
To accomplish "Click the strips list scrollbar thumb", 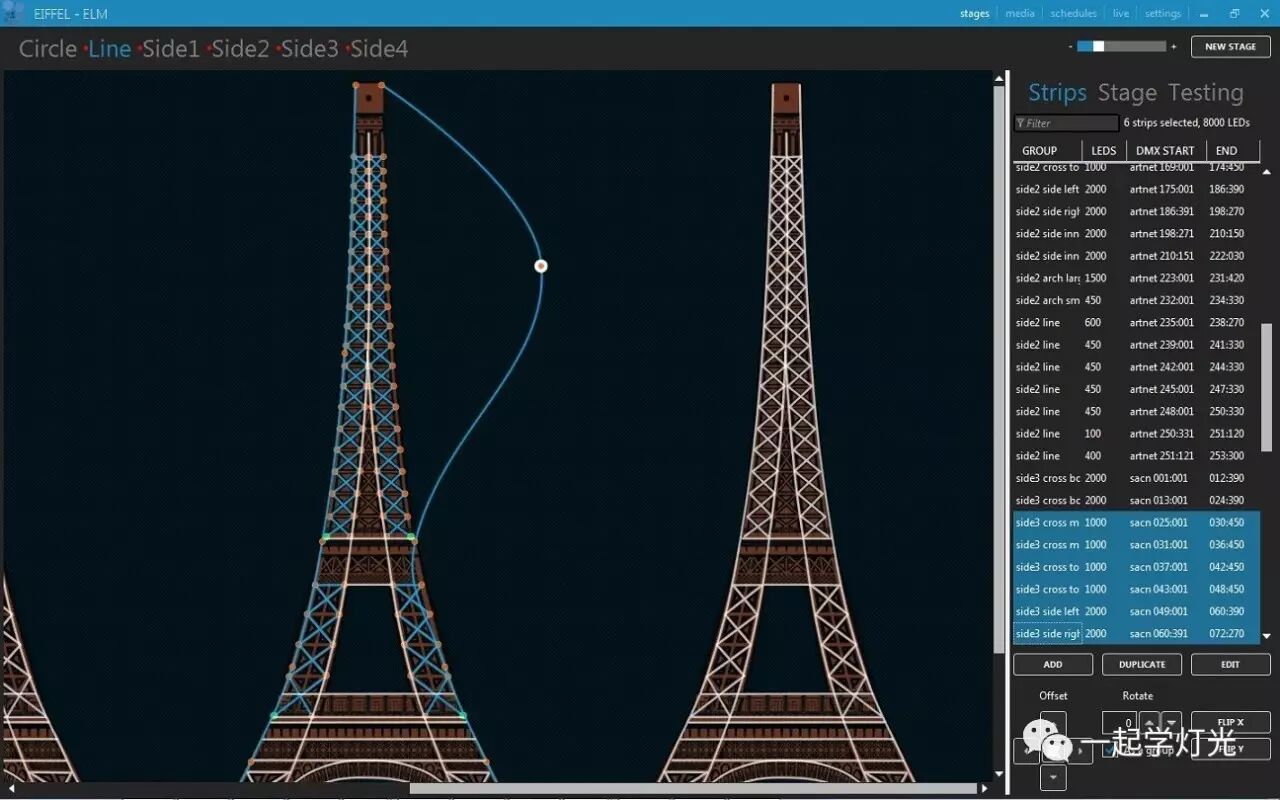I will 1266,386.
